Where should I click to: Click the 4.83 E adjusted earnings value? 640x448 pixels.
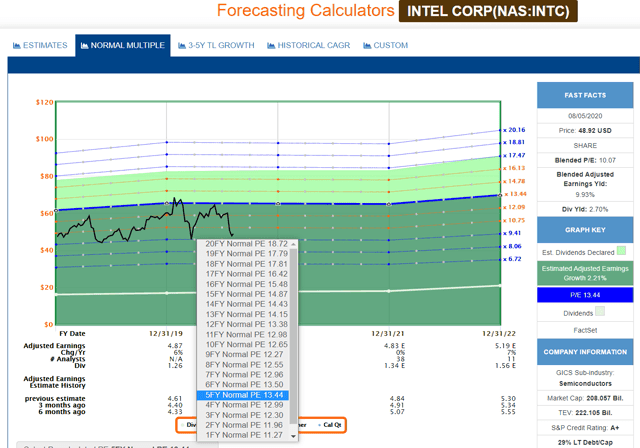pos(394,346)
